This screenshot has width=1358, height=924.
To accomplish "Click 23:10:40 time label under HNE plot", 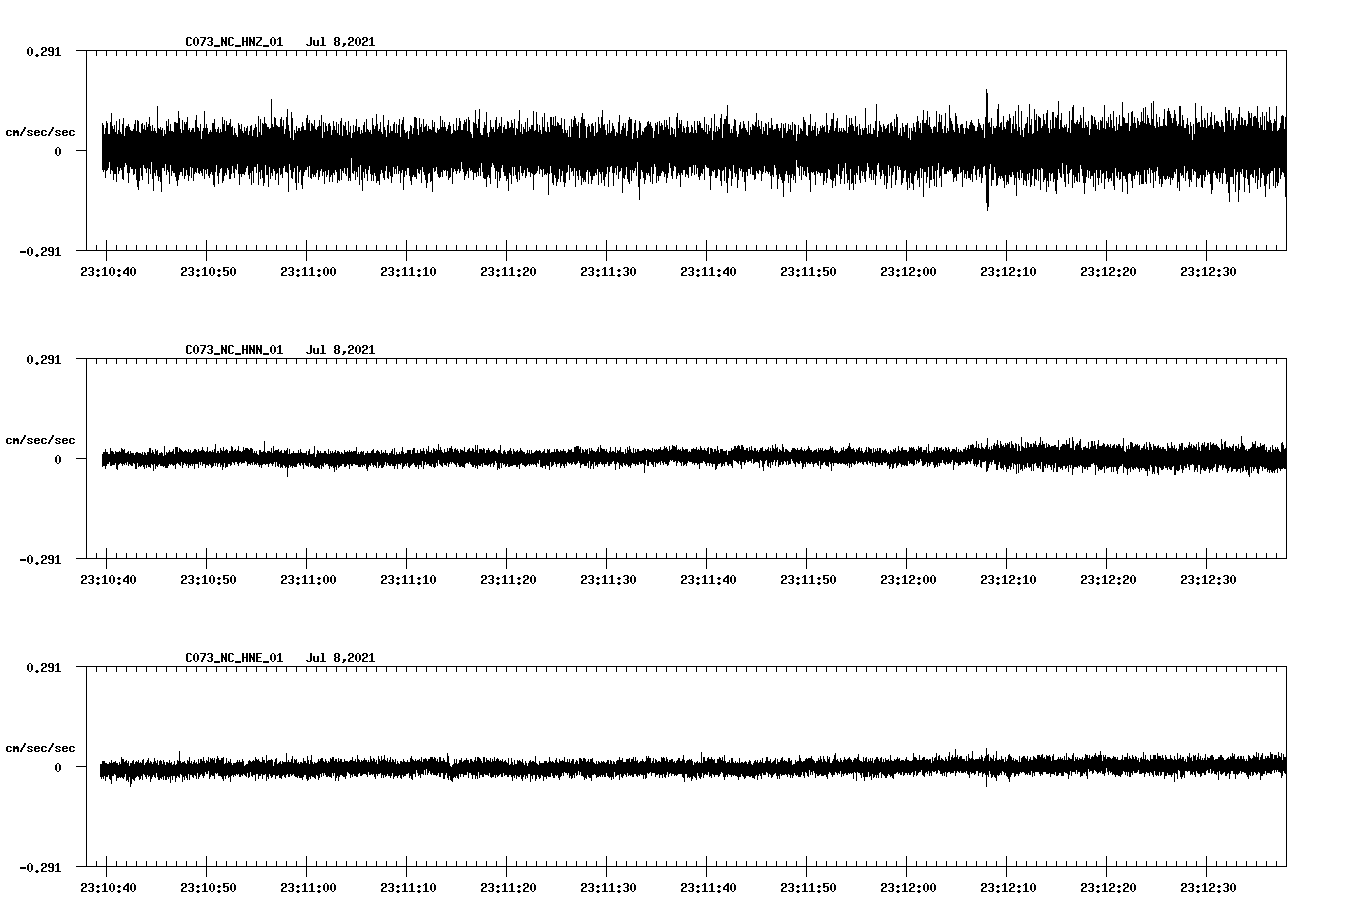I will point(107,887).
